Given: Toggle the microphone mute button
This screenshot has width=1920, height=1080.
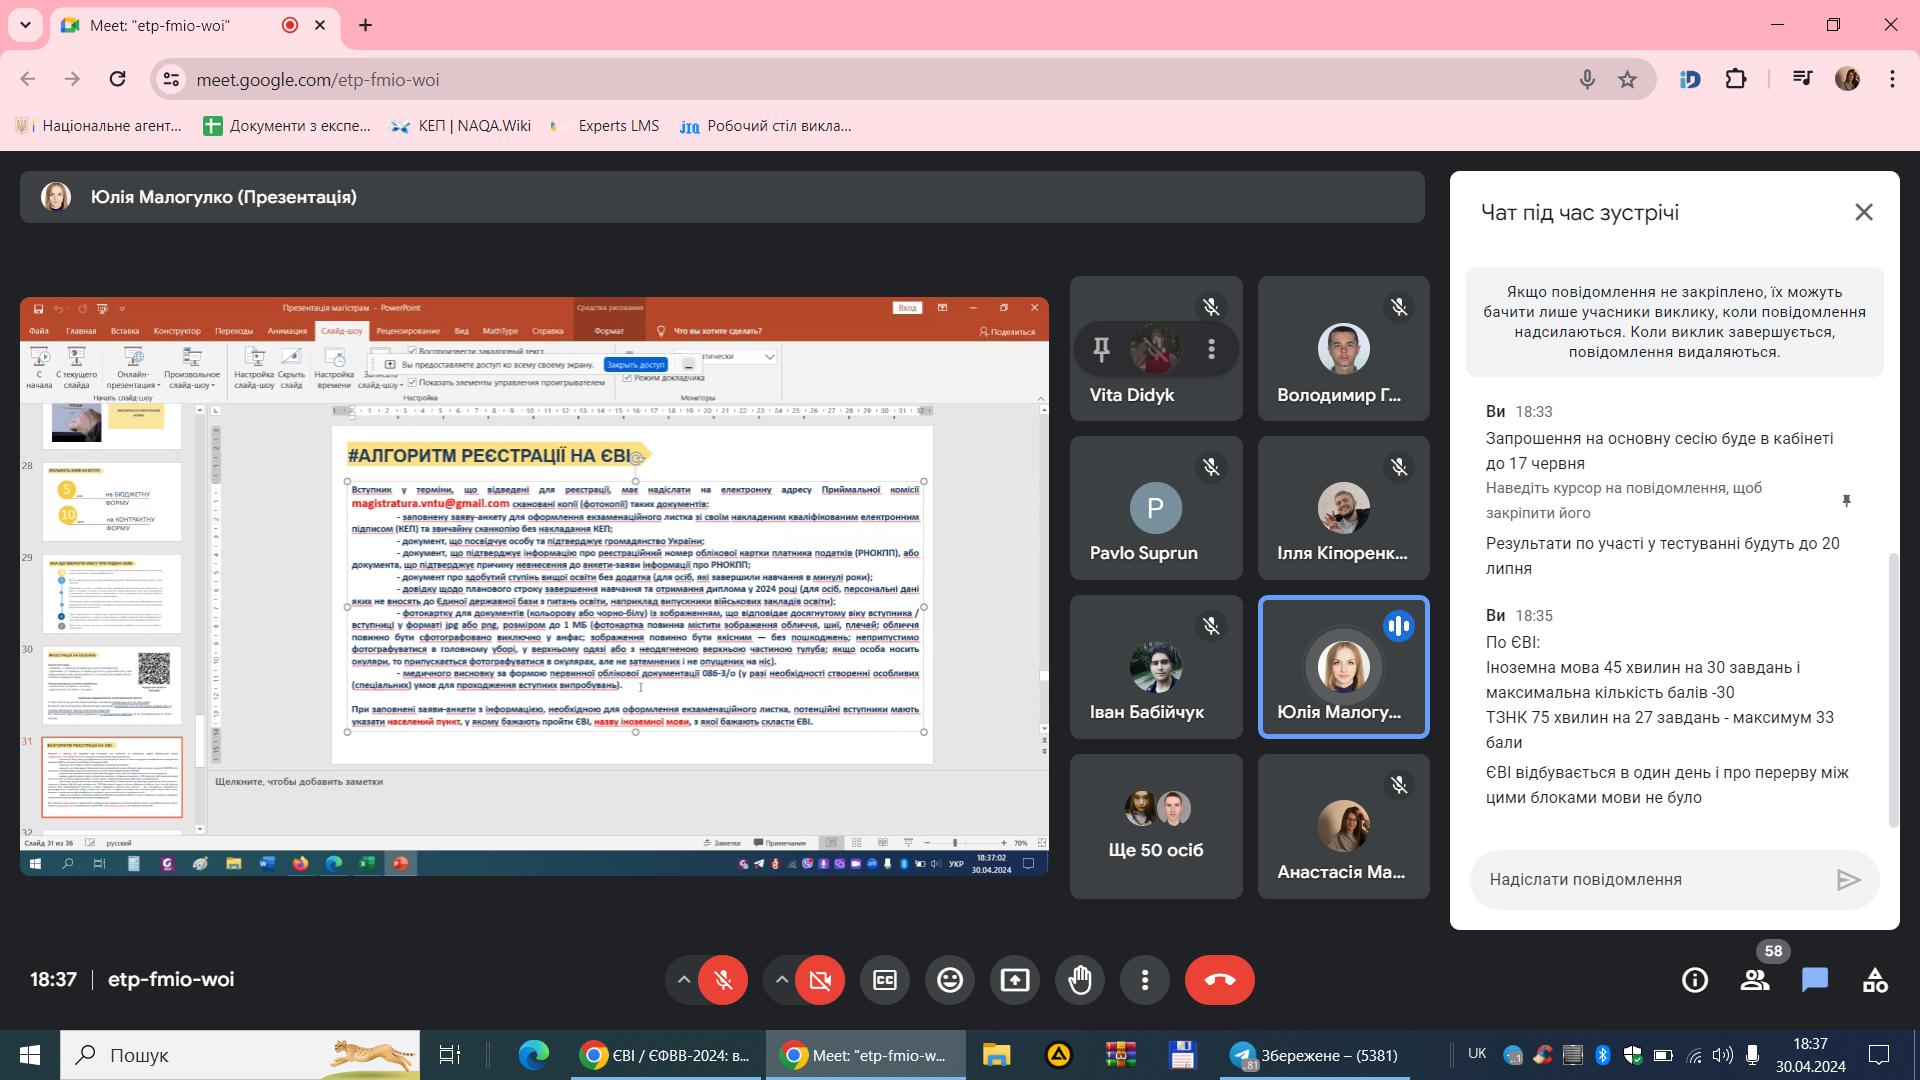Looking at the screenshot, I should coord(723,980).
